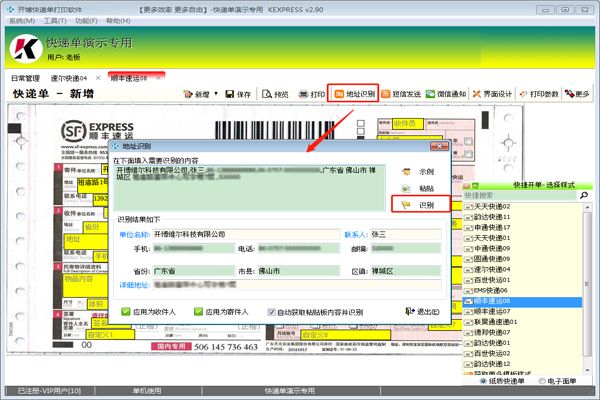Select 韵达快递01 in the style list

coord(523,343)
